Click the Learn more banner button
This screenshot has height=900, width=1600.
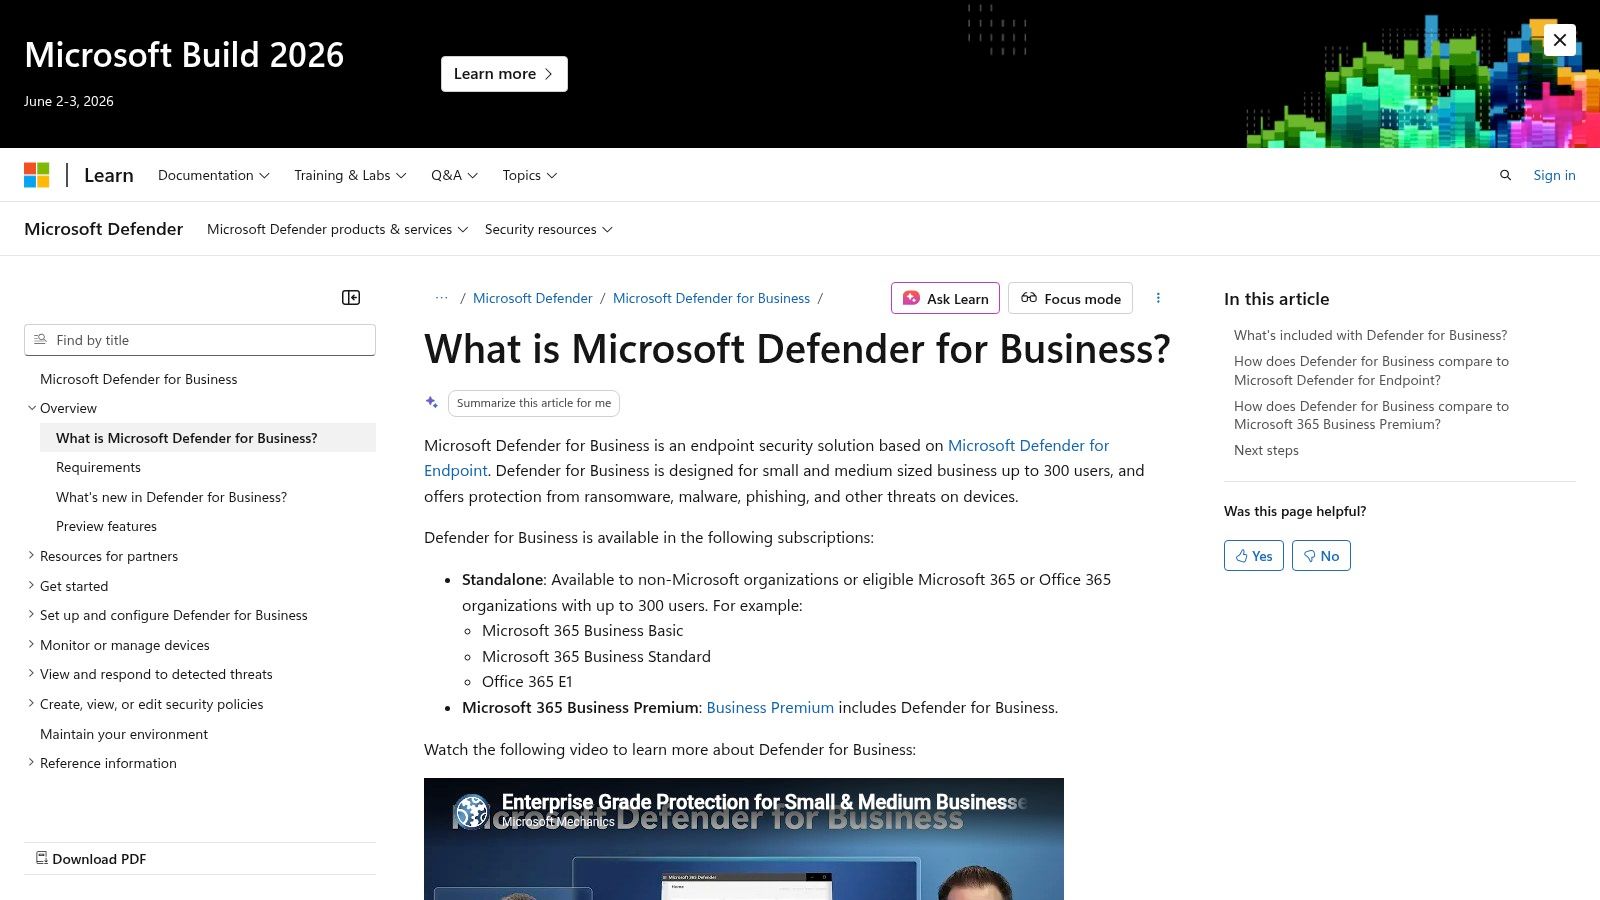tap(504, 74)
